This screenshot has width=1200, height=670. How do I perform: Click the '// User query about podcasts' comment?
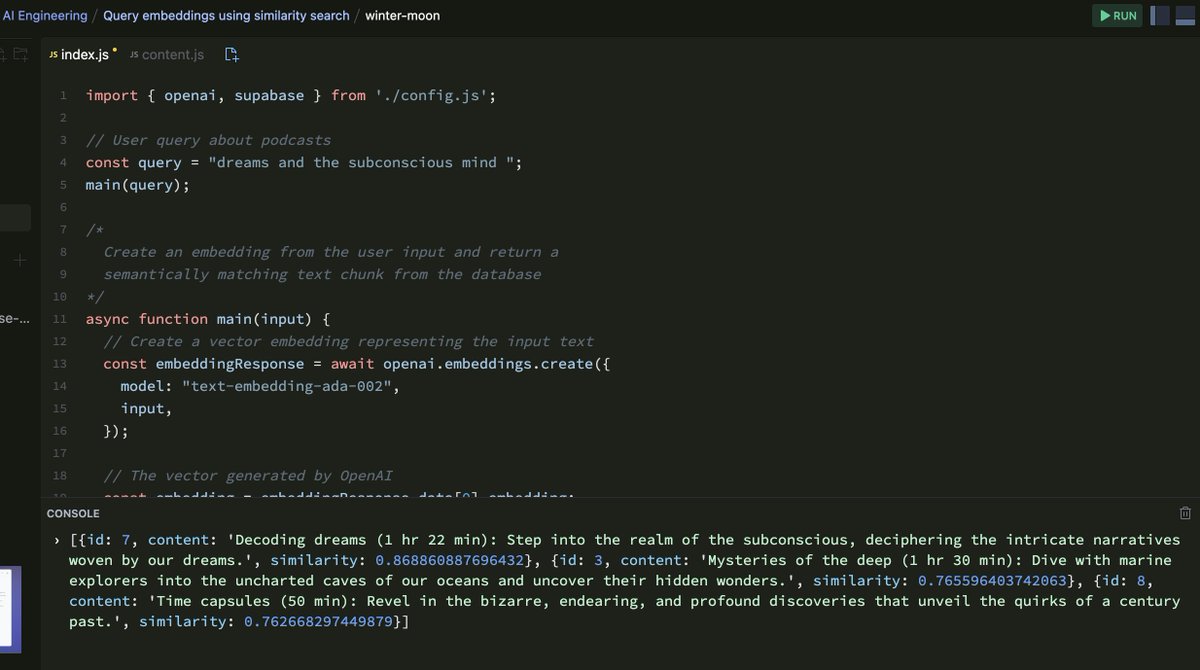[208, 140]
